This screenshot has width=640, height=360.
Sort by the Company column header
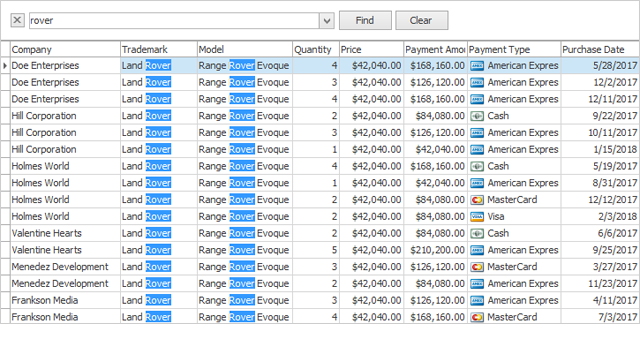65,49
